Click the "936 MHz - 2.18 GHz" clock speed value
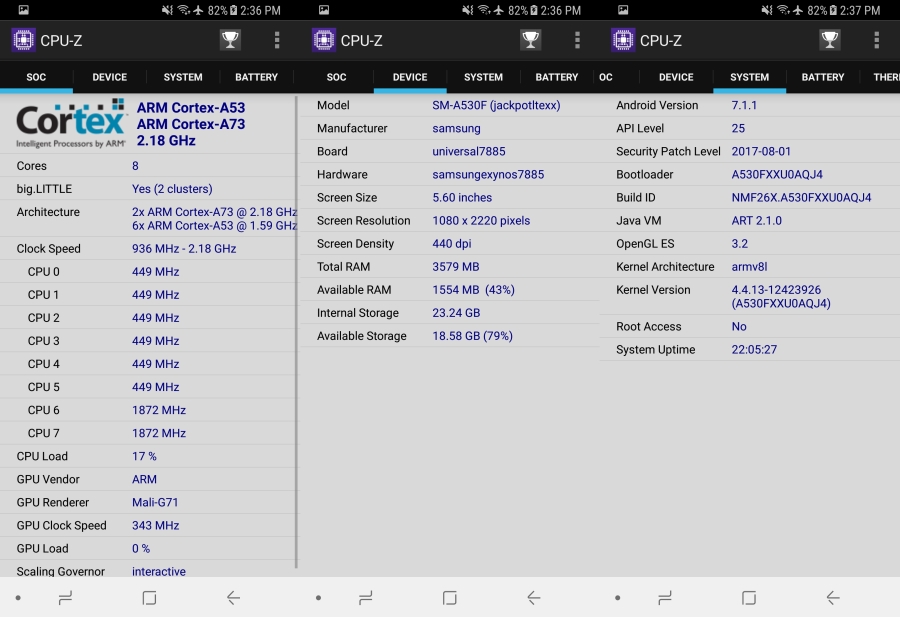The width and height of the screenshot is (900, 617). (x=184, y=249)
